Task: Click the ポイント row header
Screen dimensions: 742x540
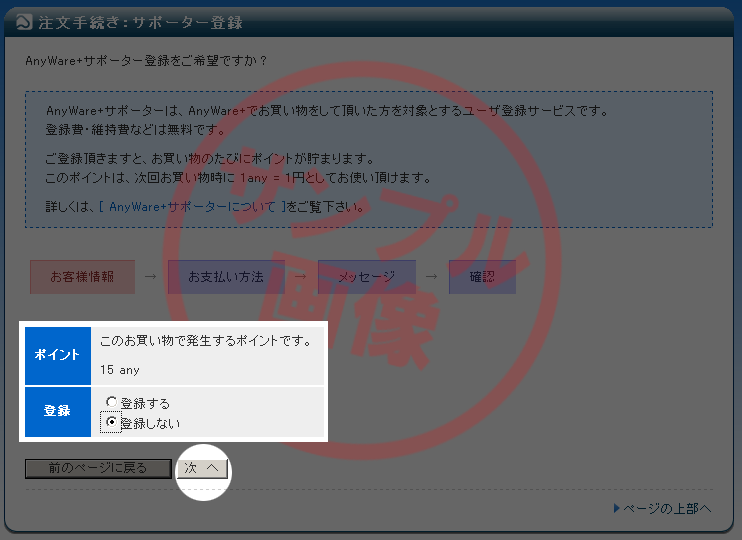Action: point(58,355)
